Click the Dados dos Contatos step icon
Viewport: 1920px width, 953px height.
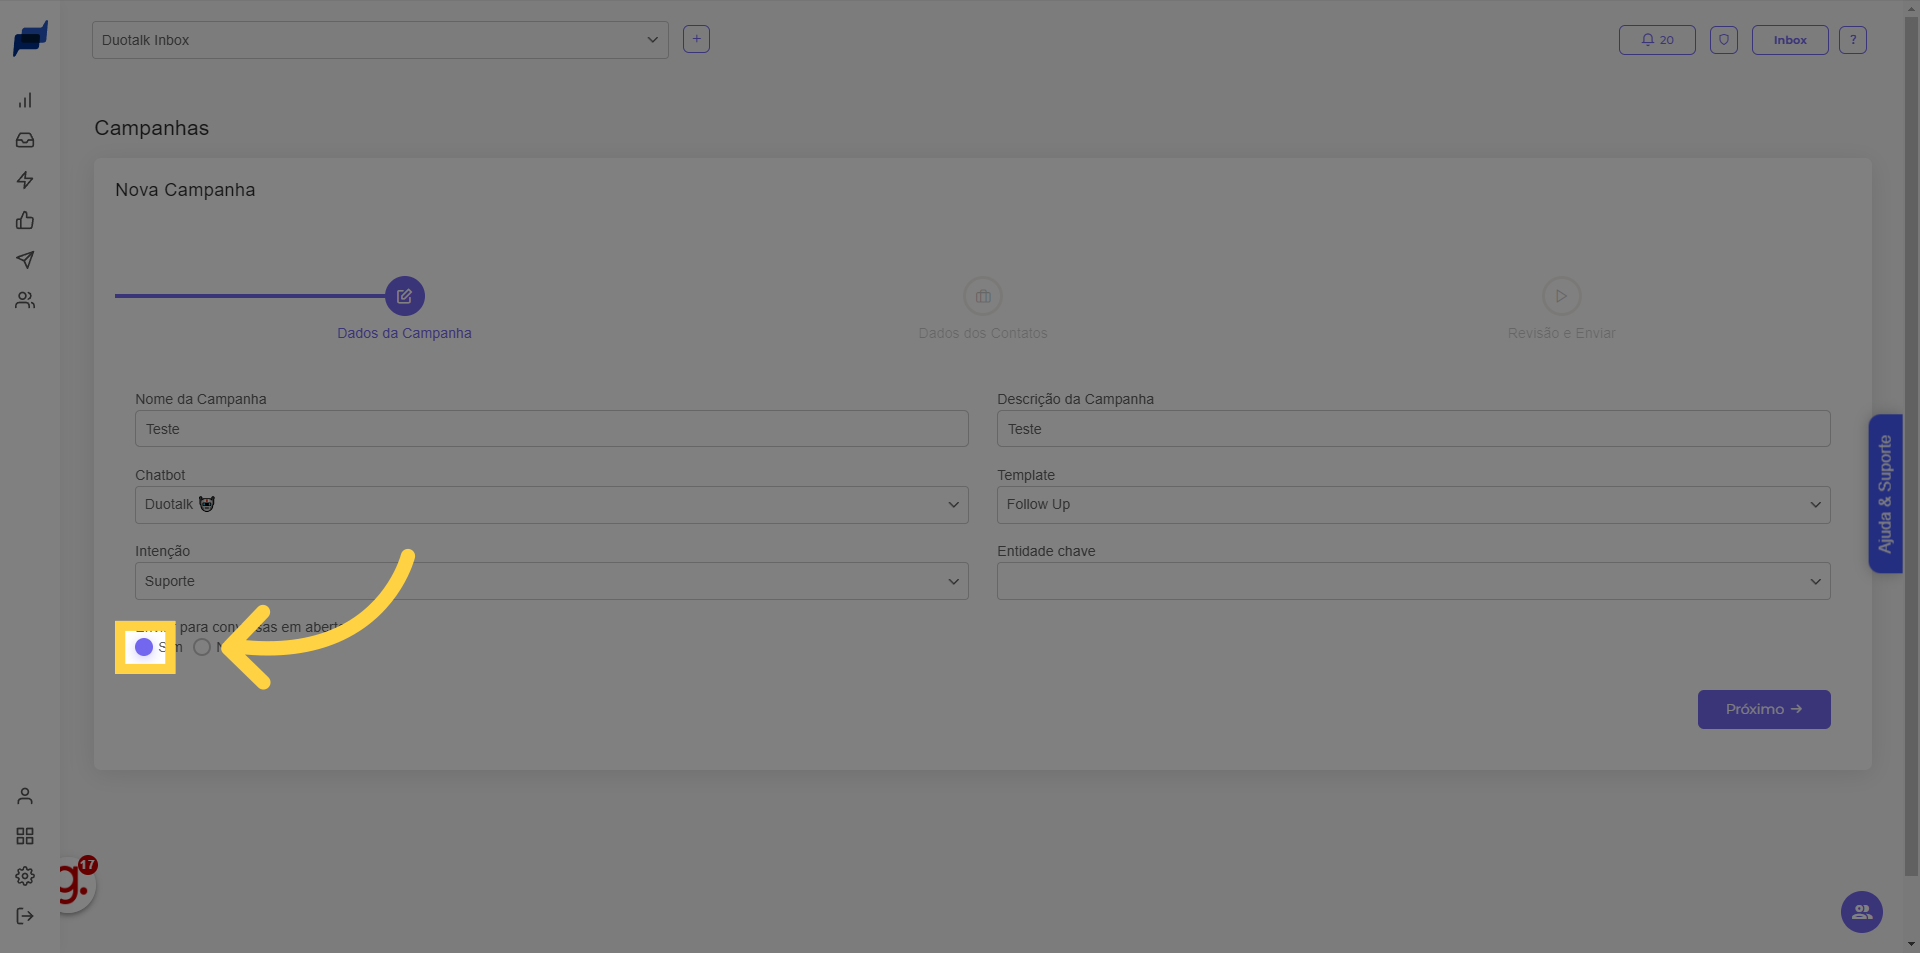pyautogui.click(x=983, y=296)
